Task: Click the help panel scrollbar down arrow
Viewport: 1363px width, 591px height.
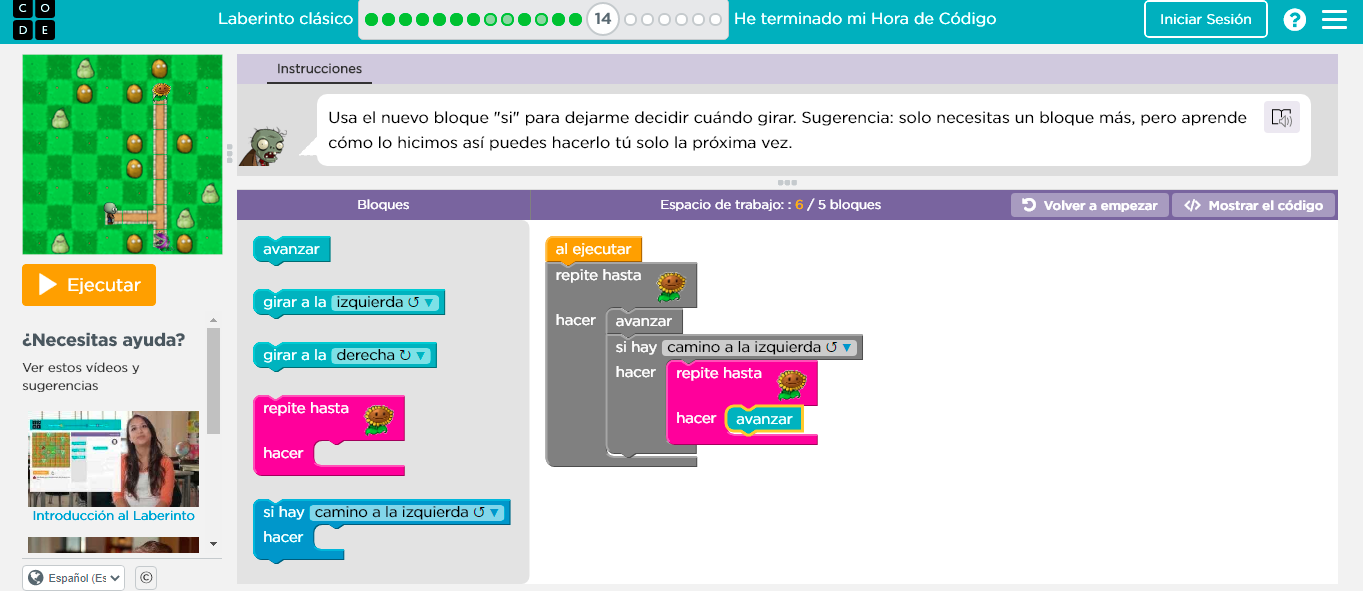Action: point(213,544)
